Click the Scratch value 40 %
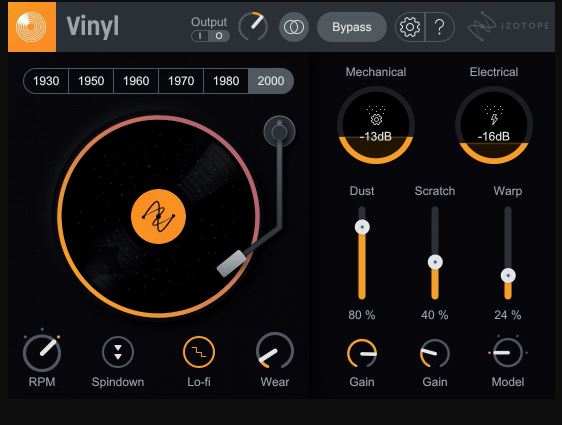The image size is (562, 425). pos(435,315)
